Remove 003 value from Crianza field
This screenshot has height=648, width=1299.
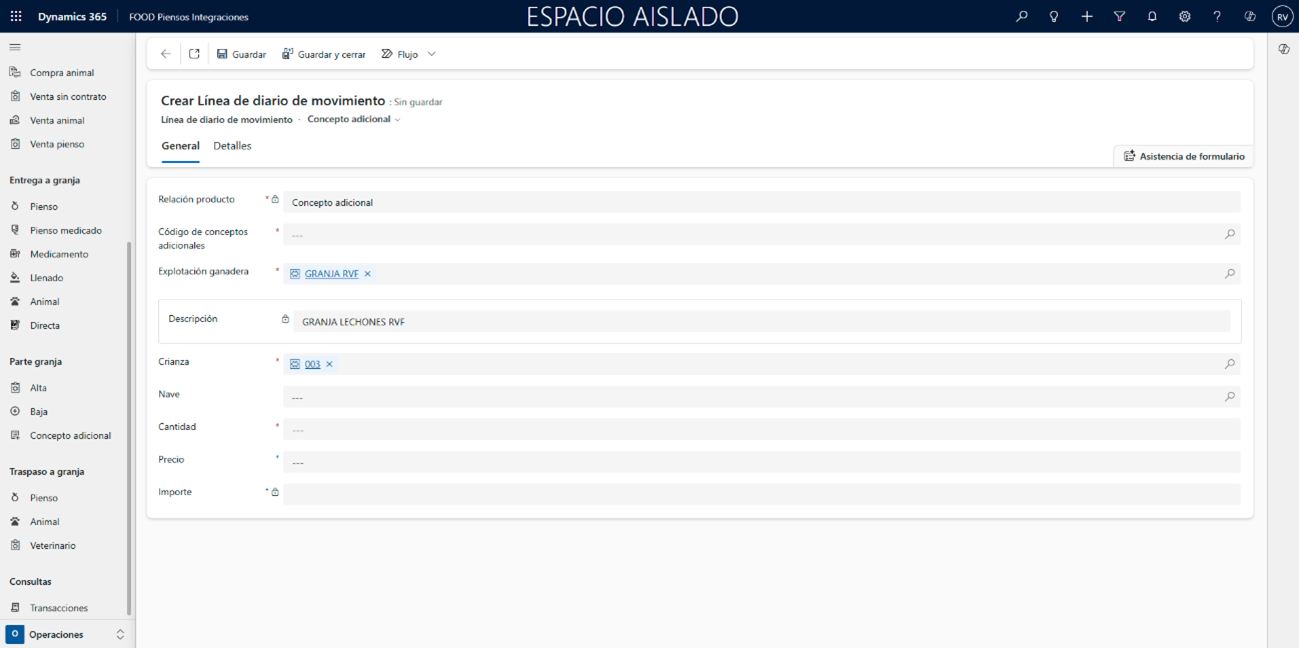coord(330,365)
